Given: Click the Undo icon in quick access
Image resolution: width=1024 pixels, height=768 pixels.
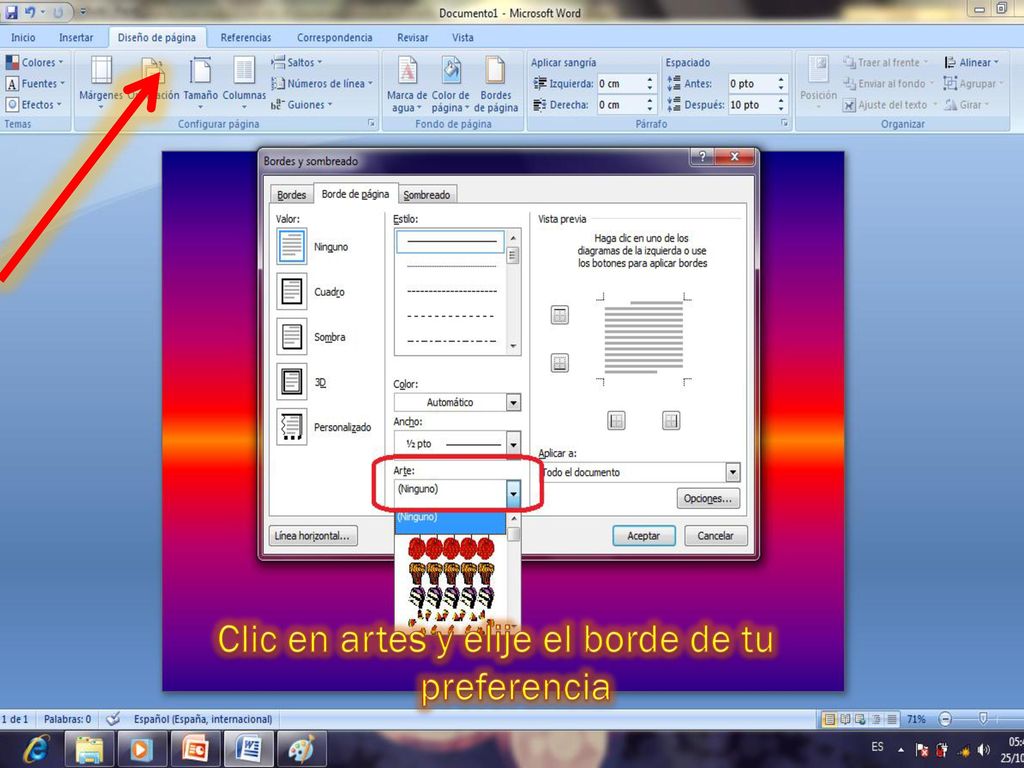Looking at the screenshot, I should [30, 12].
